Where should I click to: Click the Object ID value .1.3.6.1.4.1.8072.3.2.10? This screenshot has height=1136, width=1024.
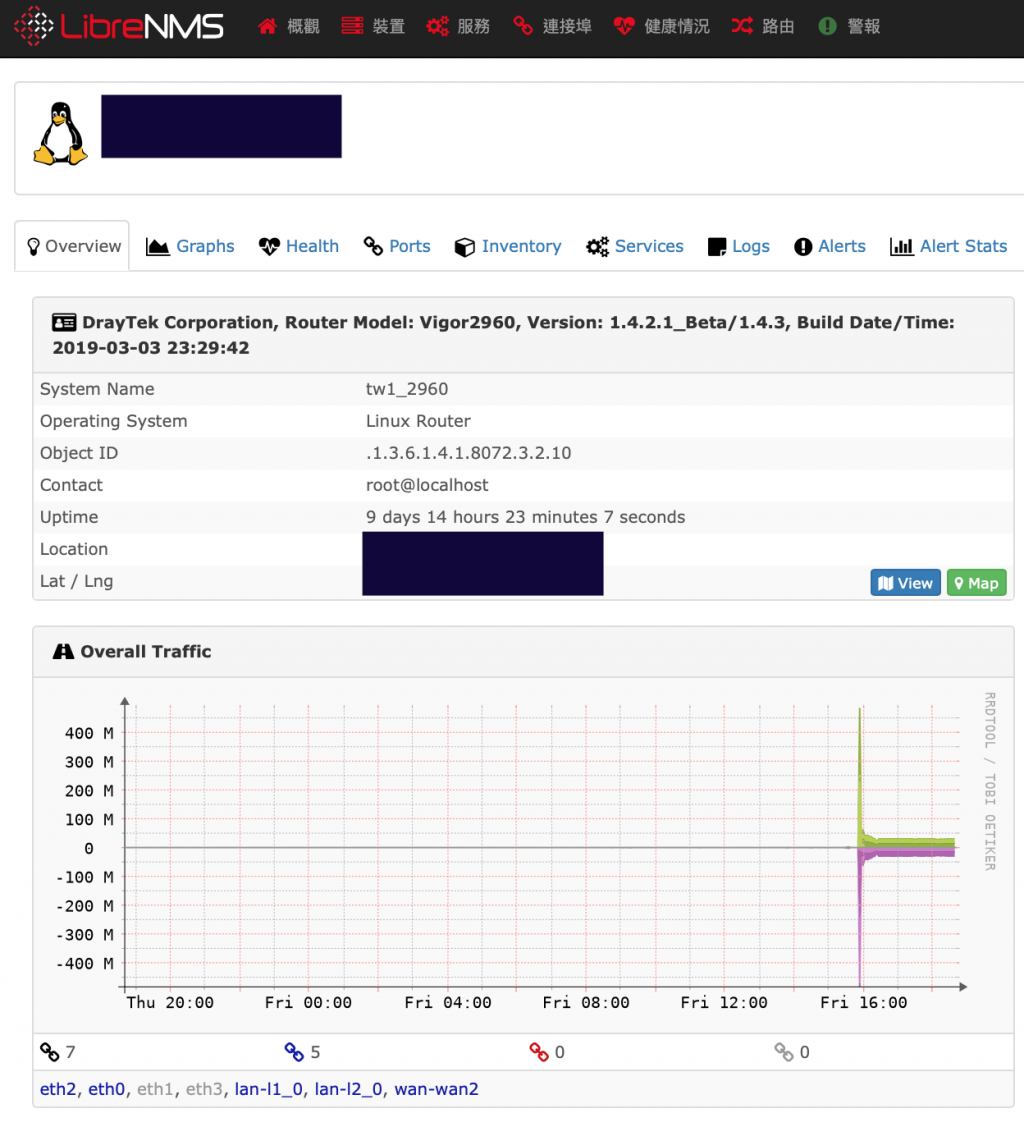[468, 453]
